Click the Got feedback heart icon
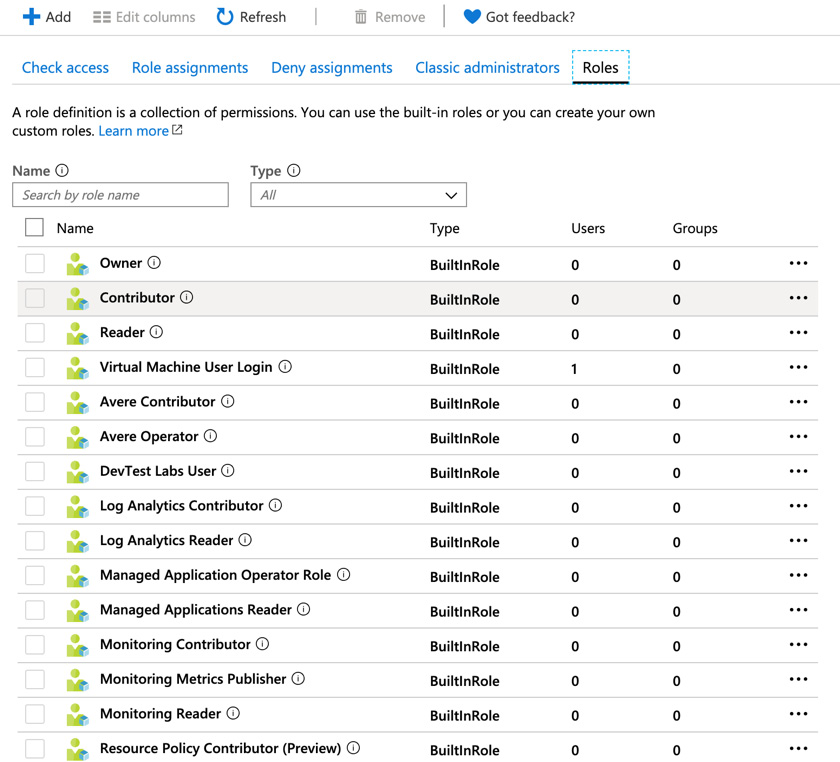 472,17
